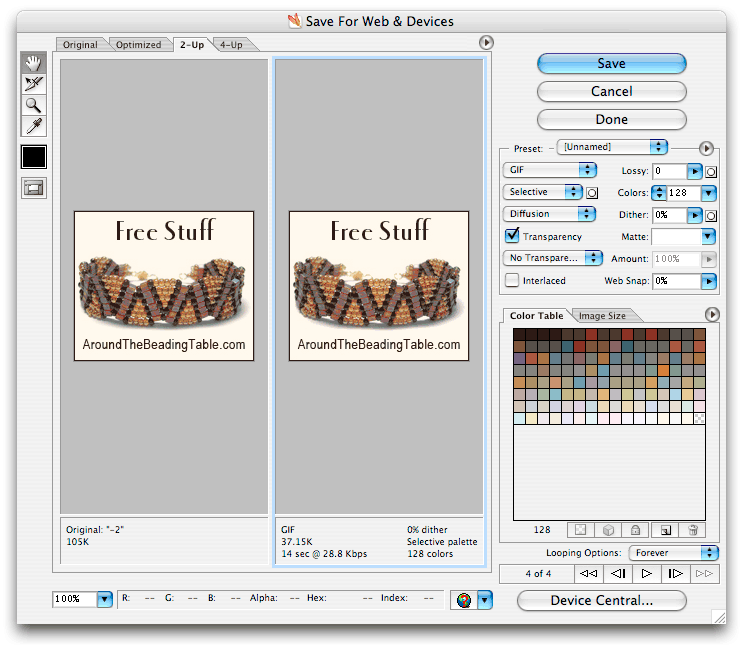743x645 pixels.
Task: Lock selected color icon in Color Table
Action: pyautogui.click(x=635, y=530)
